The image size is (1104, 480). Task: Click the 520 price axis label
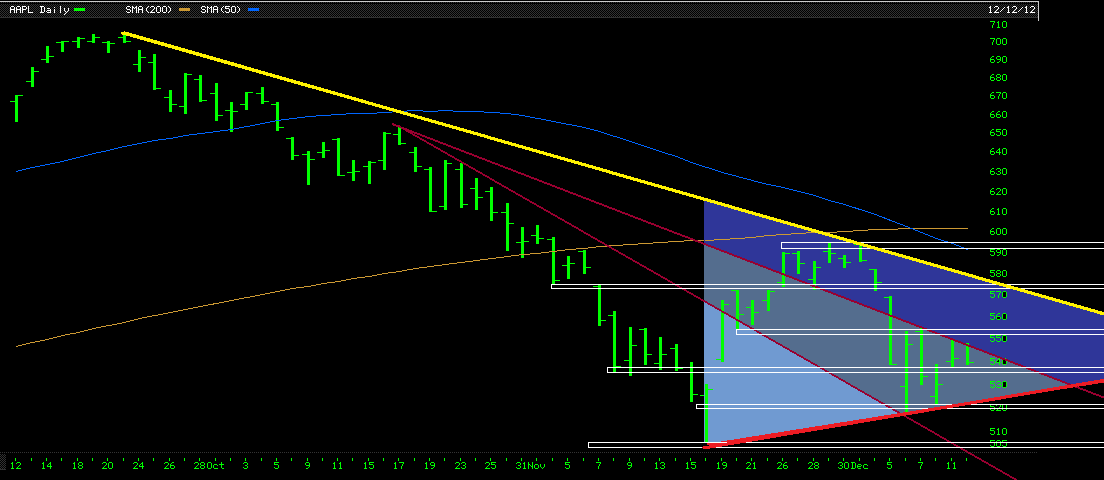coord(998,408)
